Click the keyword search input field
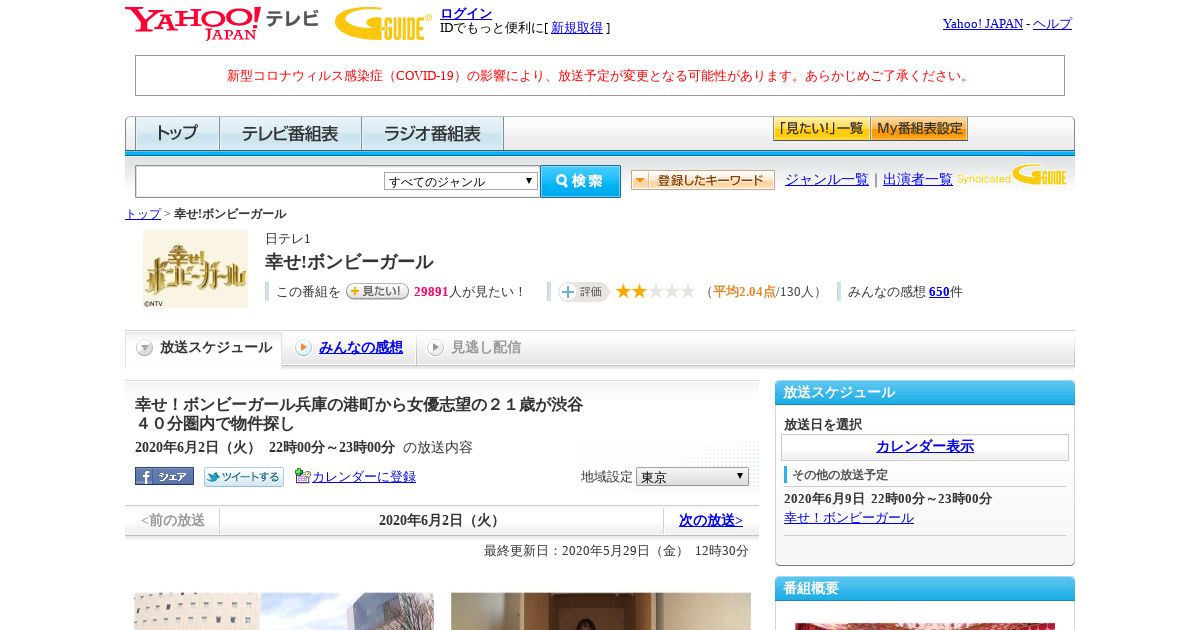 point(260,181)
